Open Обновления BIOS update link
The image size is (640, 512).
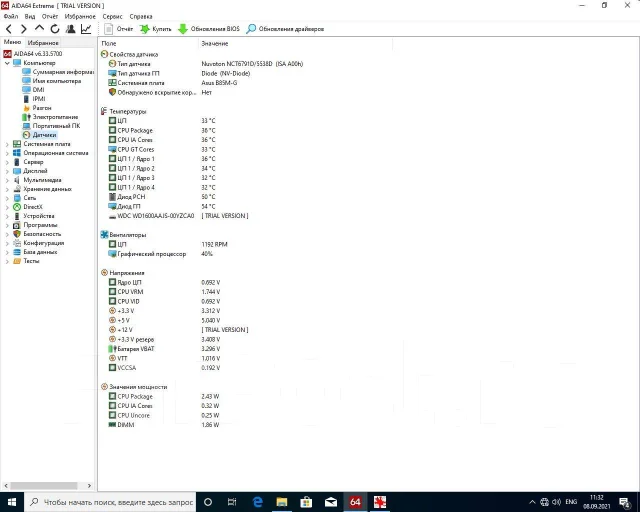(209, 29)
